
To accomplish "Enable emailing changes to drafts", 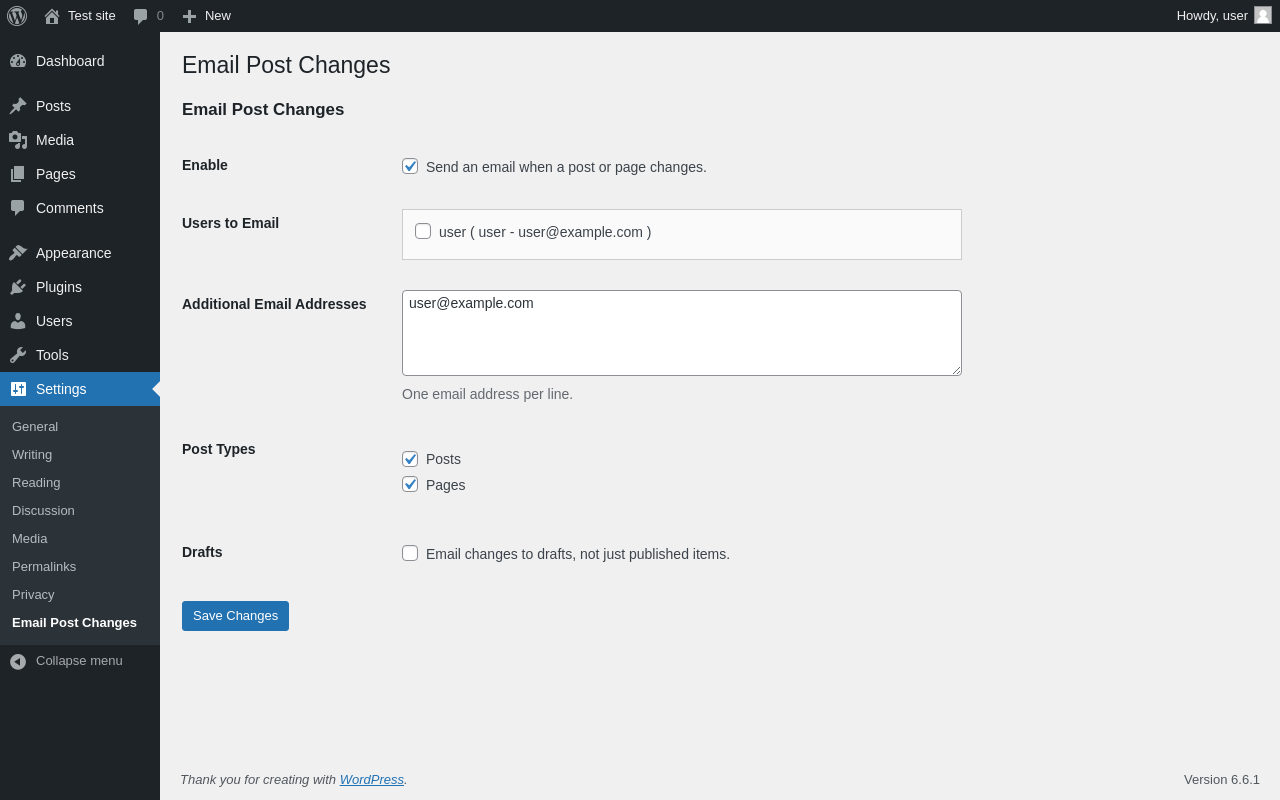I will click(x=410, y=553).
